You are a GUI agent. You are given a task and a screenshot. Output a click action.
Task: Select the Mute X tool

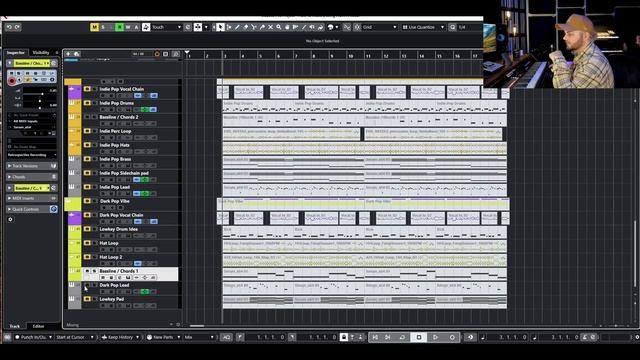[270, 27]
